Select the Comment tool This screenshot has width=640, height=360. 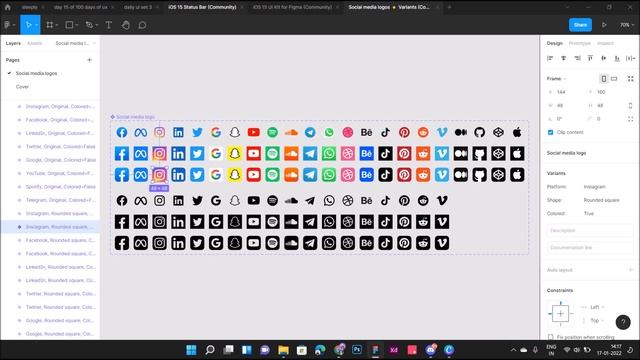pos(142,25)
